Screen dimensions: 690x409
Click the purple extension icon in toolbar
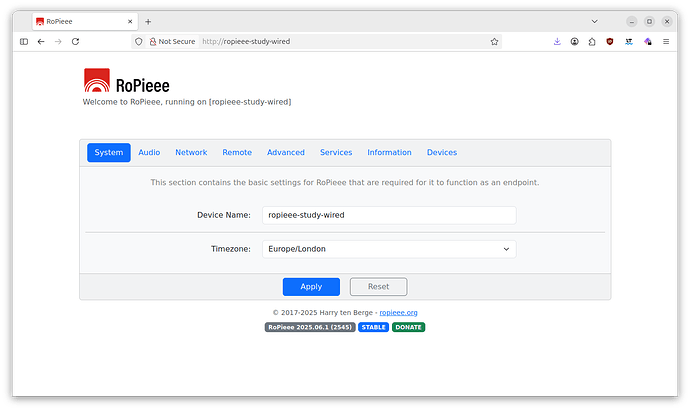[x=648, y=41]
